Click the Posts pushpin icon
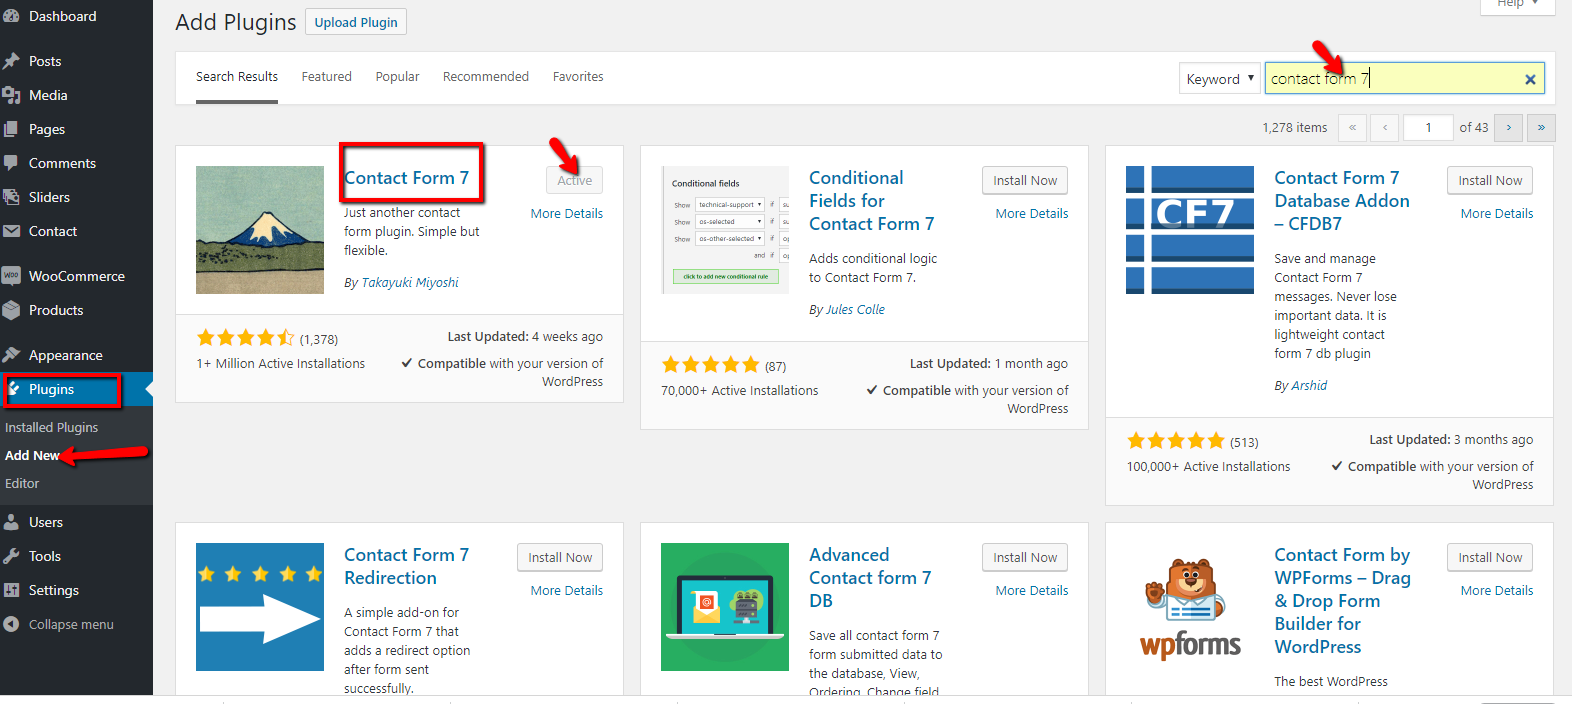Image resolution: width=1572 pixels, height=704 pixels. pyautogui.click(x=11, y=61)
